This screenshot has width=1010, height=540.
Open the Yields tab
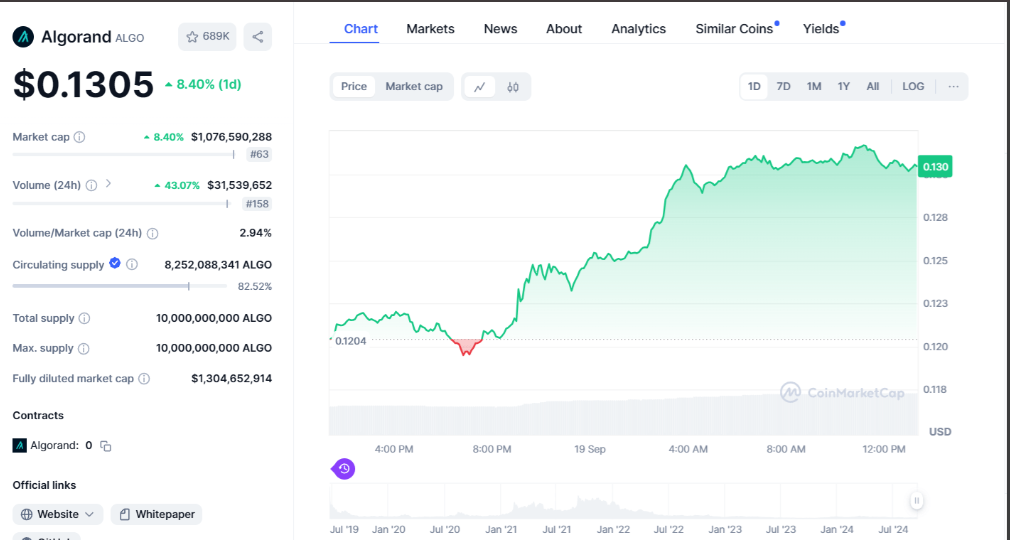(x=821, y=29)
